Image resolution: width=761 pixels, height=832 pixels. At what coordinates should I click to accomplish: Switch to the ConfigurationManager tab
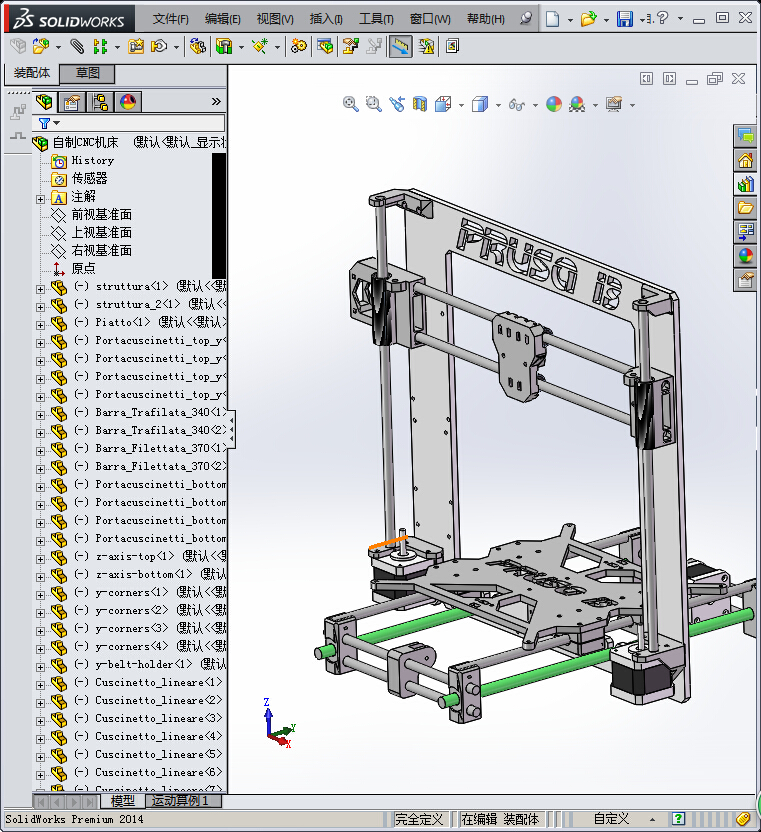pos(100,101)
